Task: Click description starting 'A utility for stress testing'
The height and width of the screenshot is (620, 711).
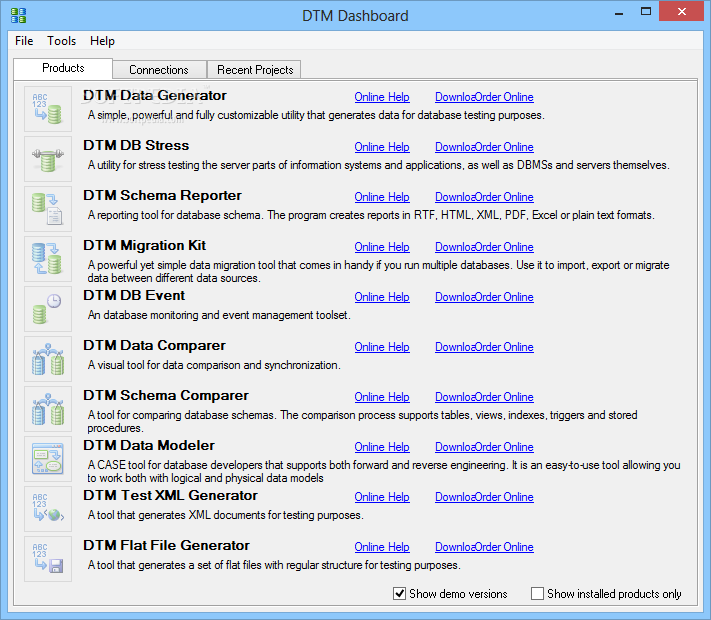Action: click(379, 165)
